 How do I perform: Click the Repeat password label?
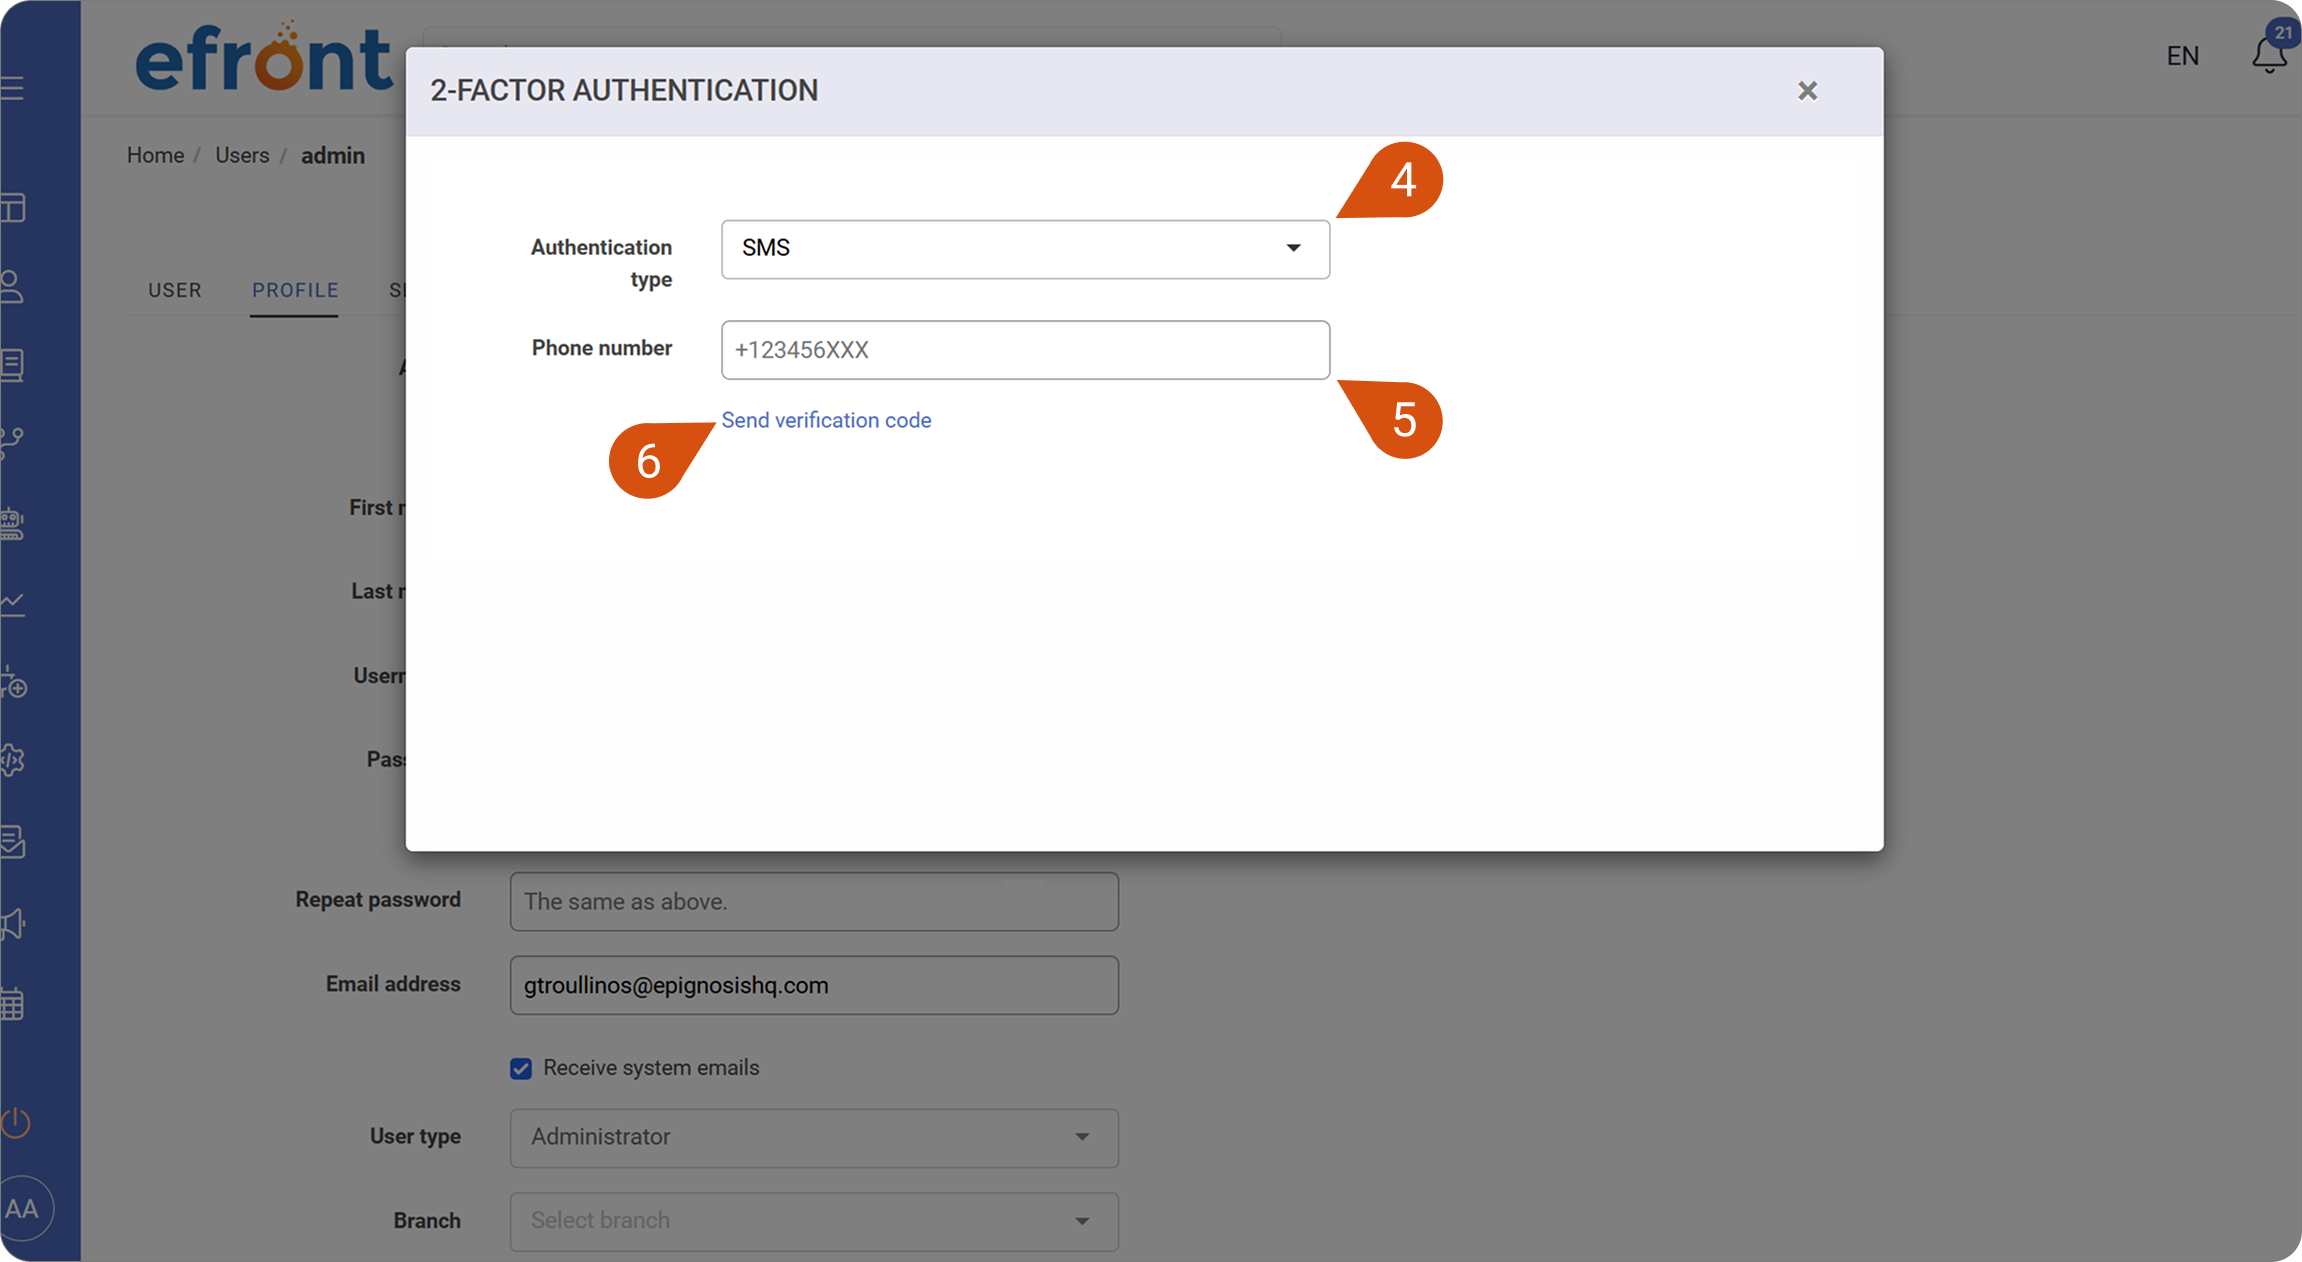(378, 900)
